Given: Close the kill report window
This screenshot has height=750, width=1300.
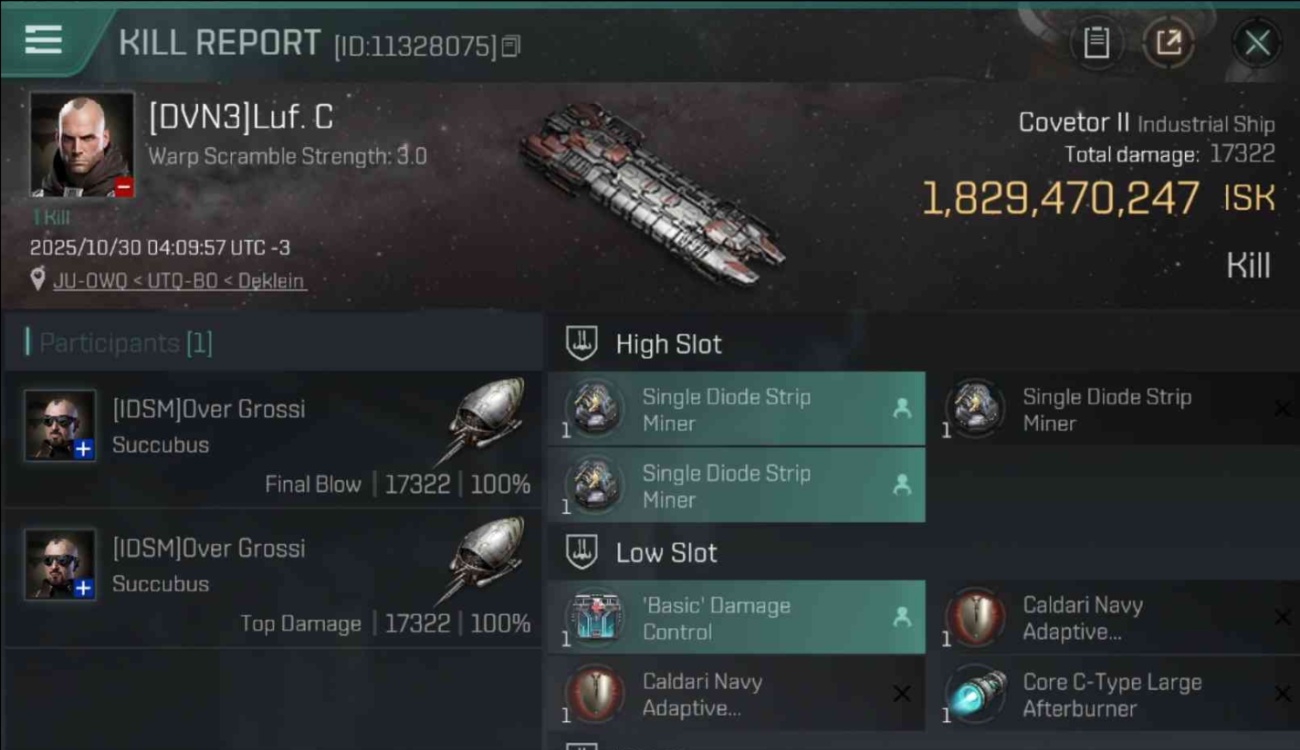Looking at the screenshot, I should [x=1256, y=43].
